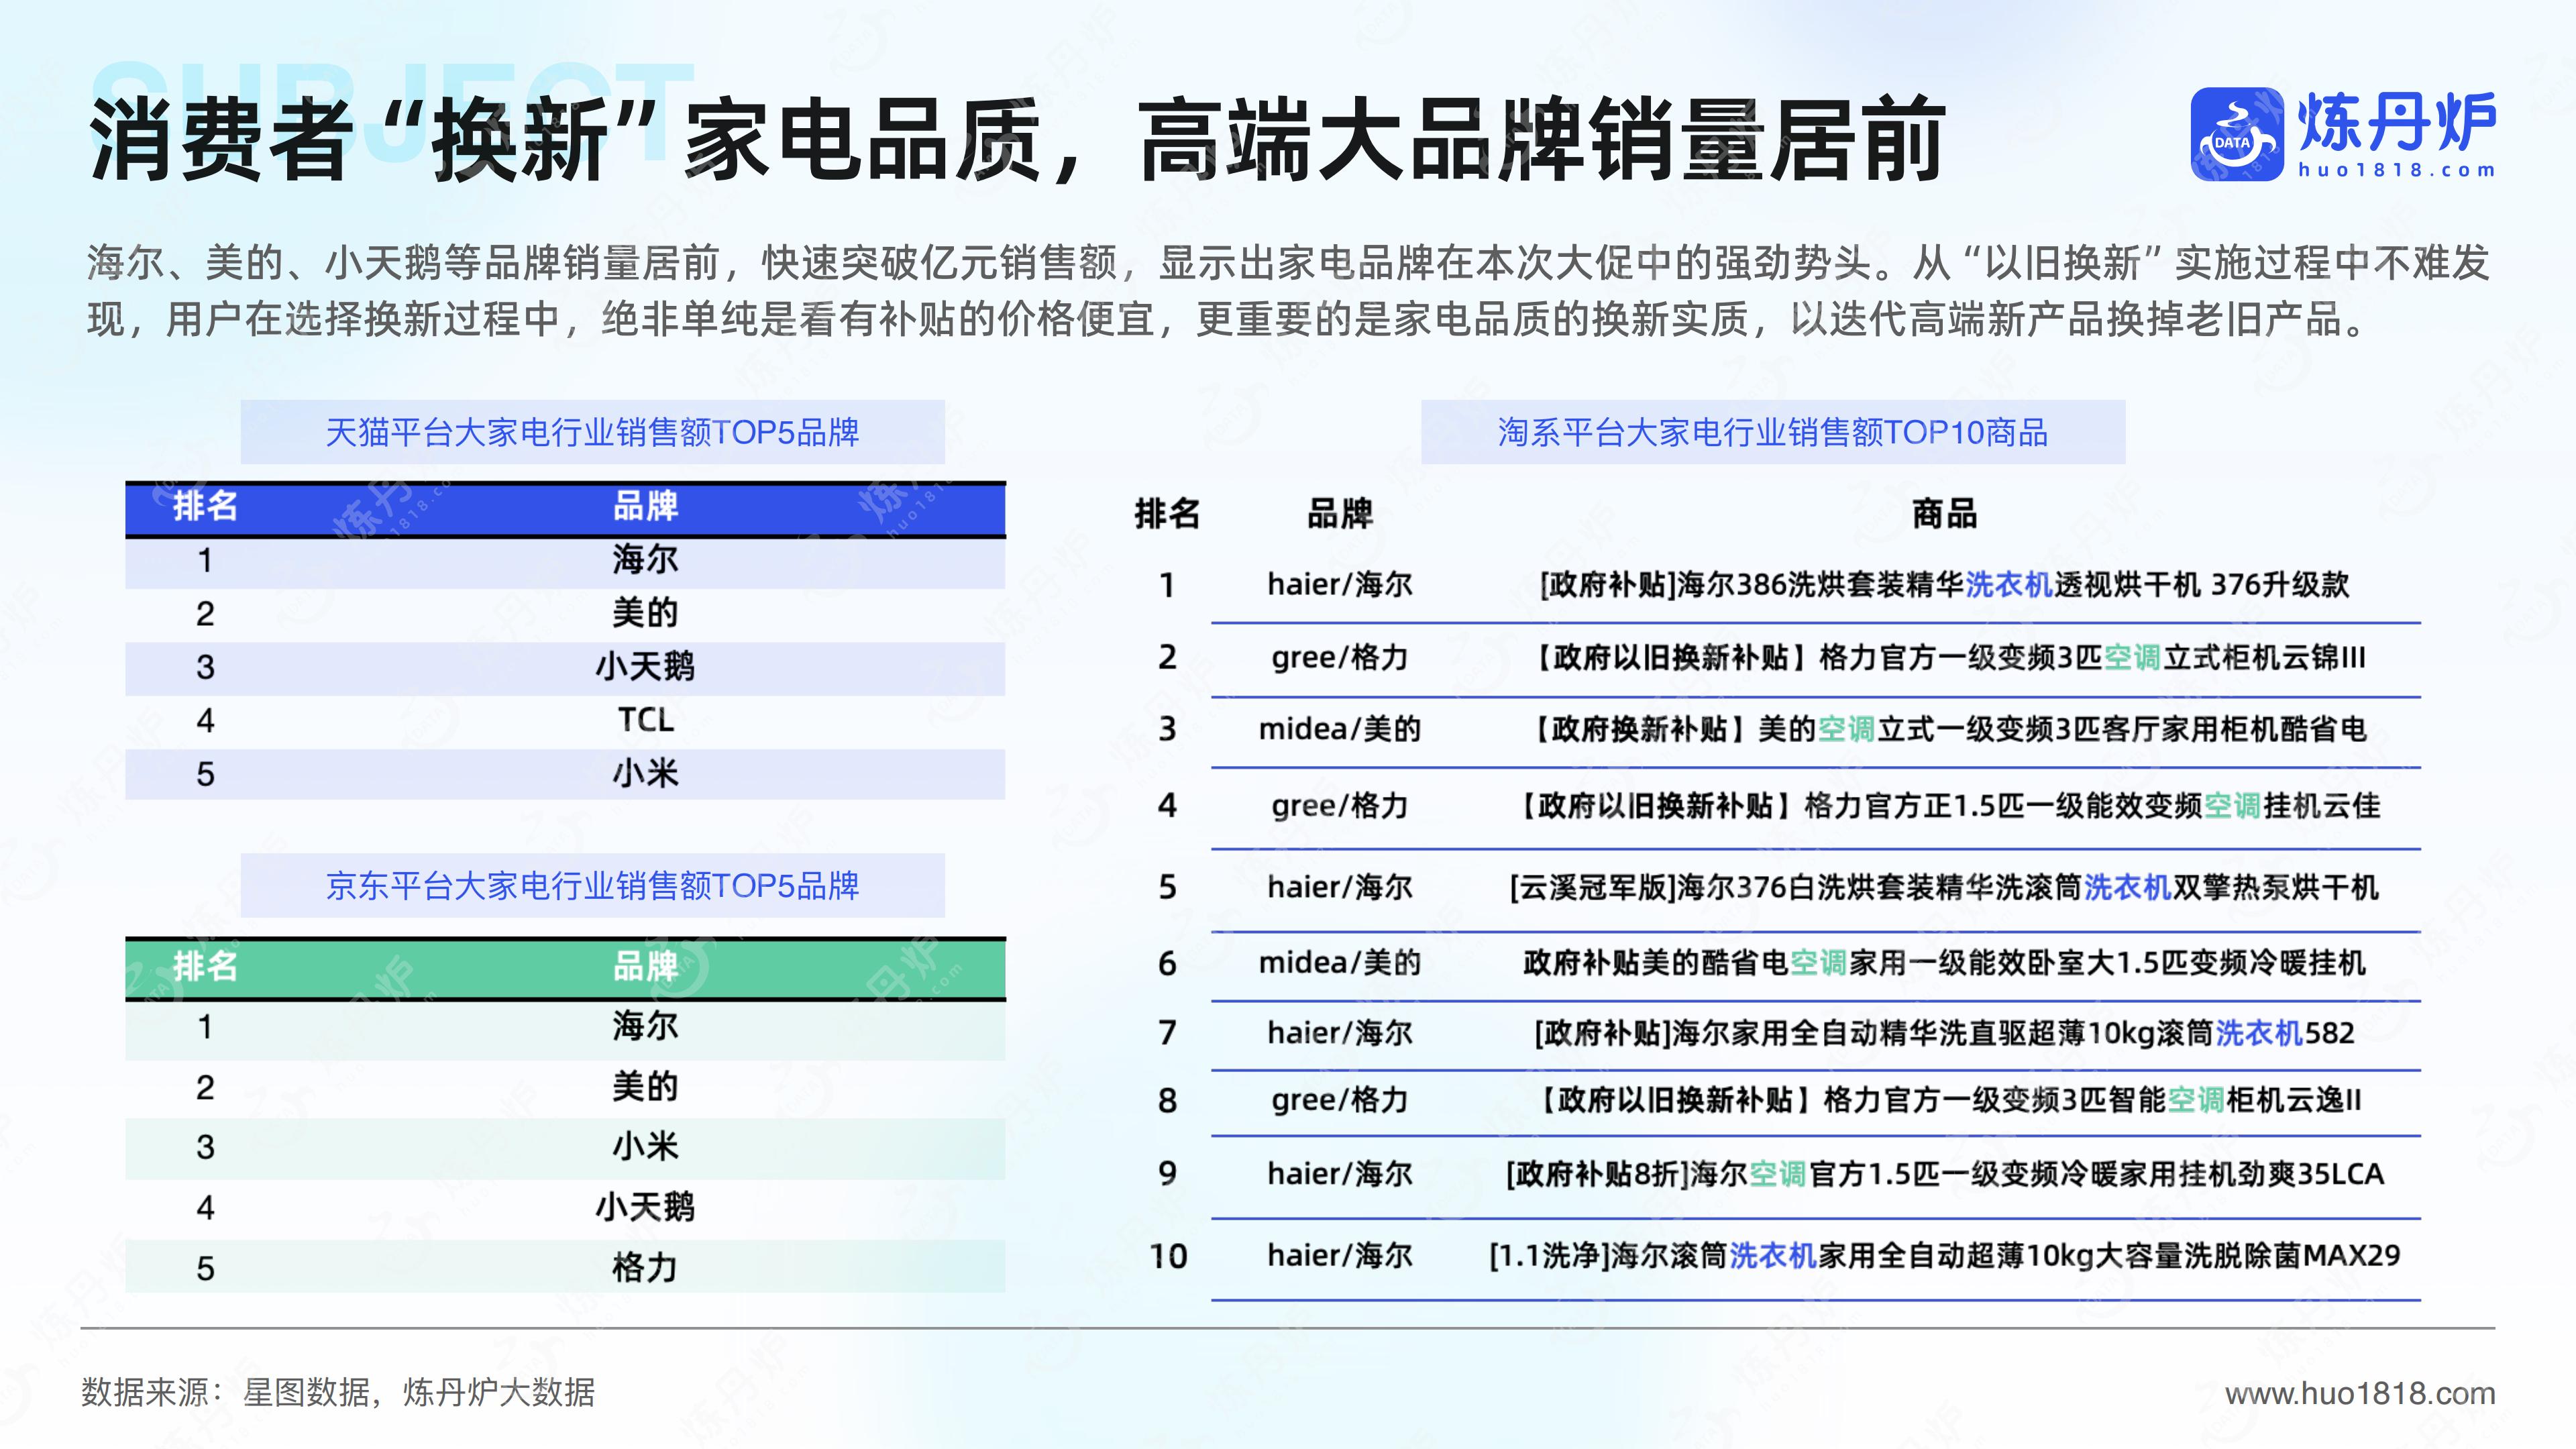
Task: Select gree/格力 brand in rank 4 row
Action: click(1340, 805)
